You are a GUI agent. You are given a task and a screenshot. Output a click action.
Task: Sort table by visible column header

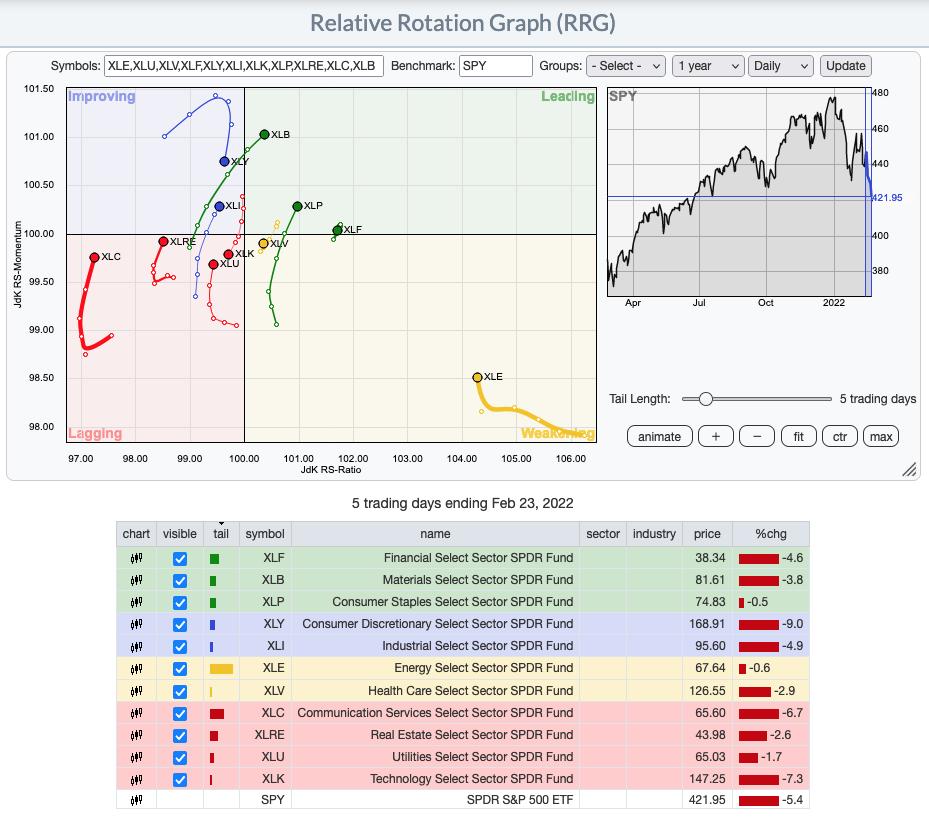pos(180,534)
